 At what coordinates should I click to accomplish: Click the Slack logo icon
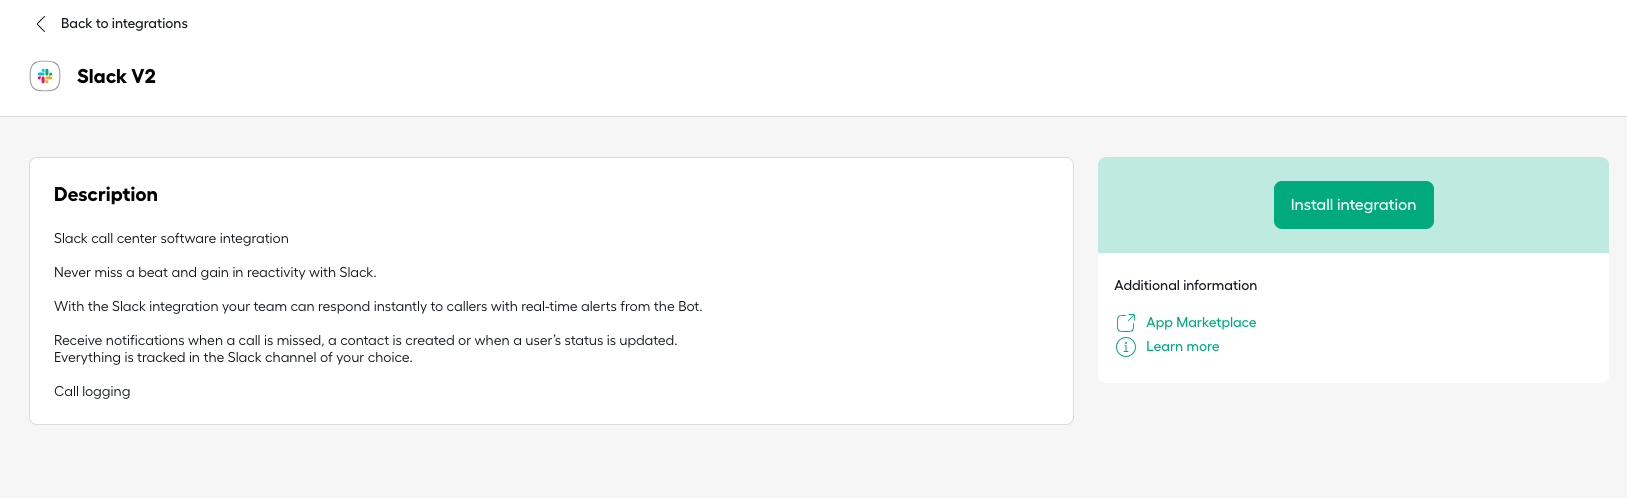point(45,76)
